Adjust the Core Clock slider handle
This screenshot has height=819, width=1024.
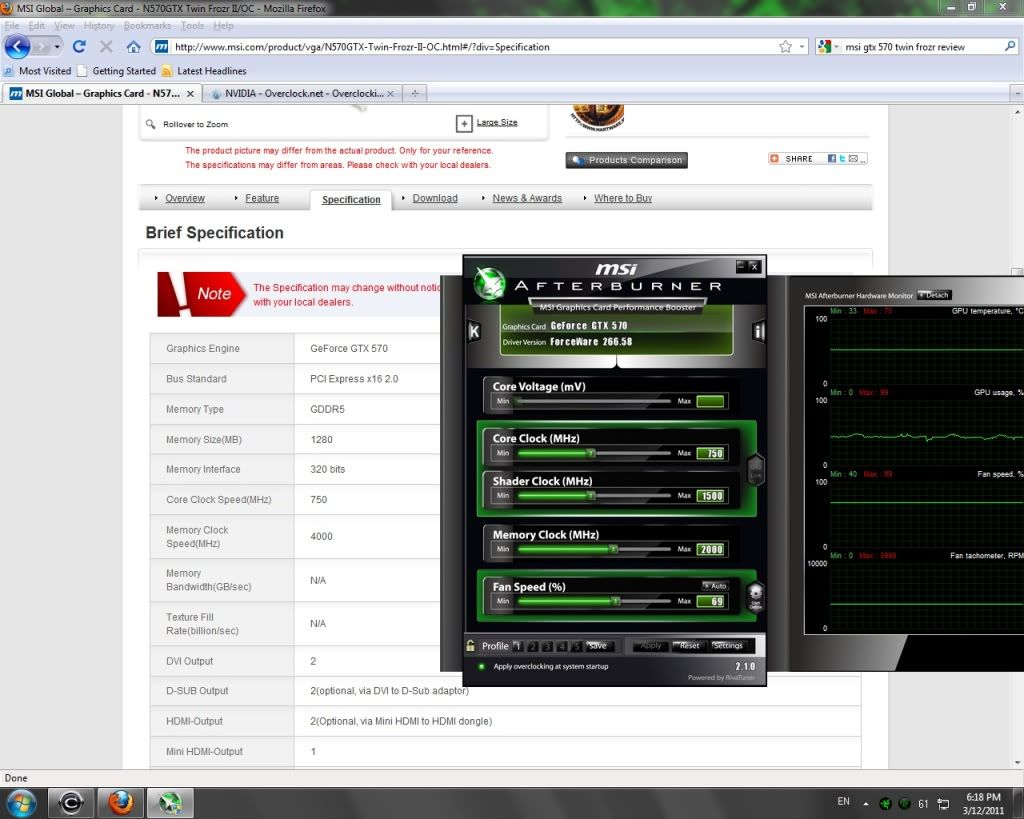(x=591, y=453)
